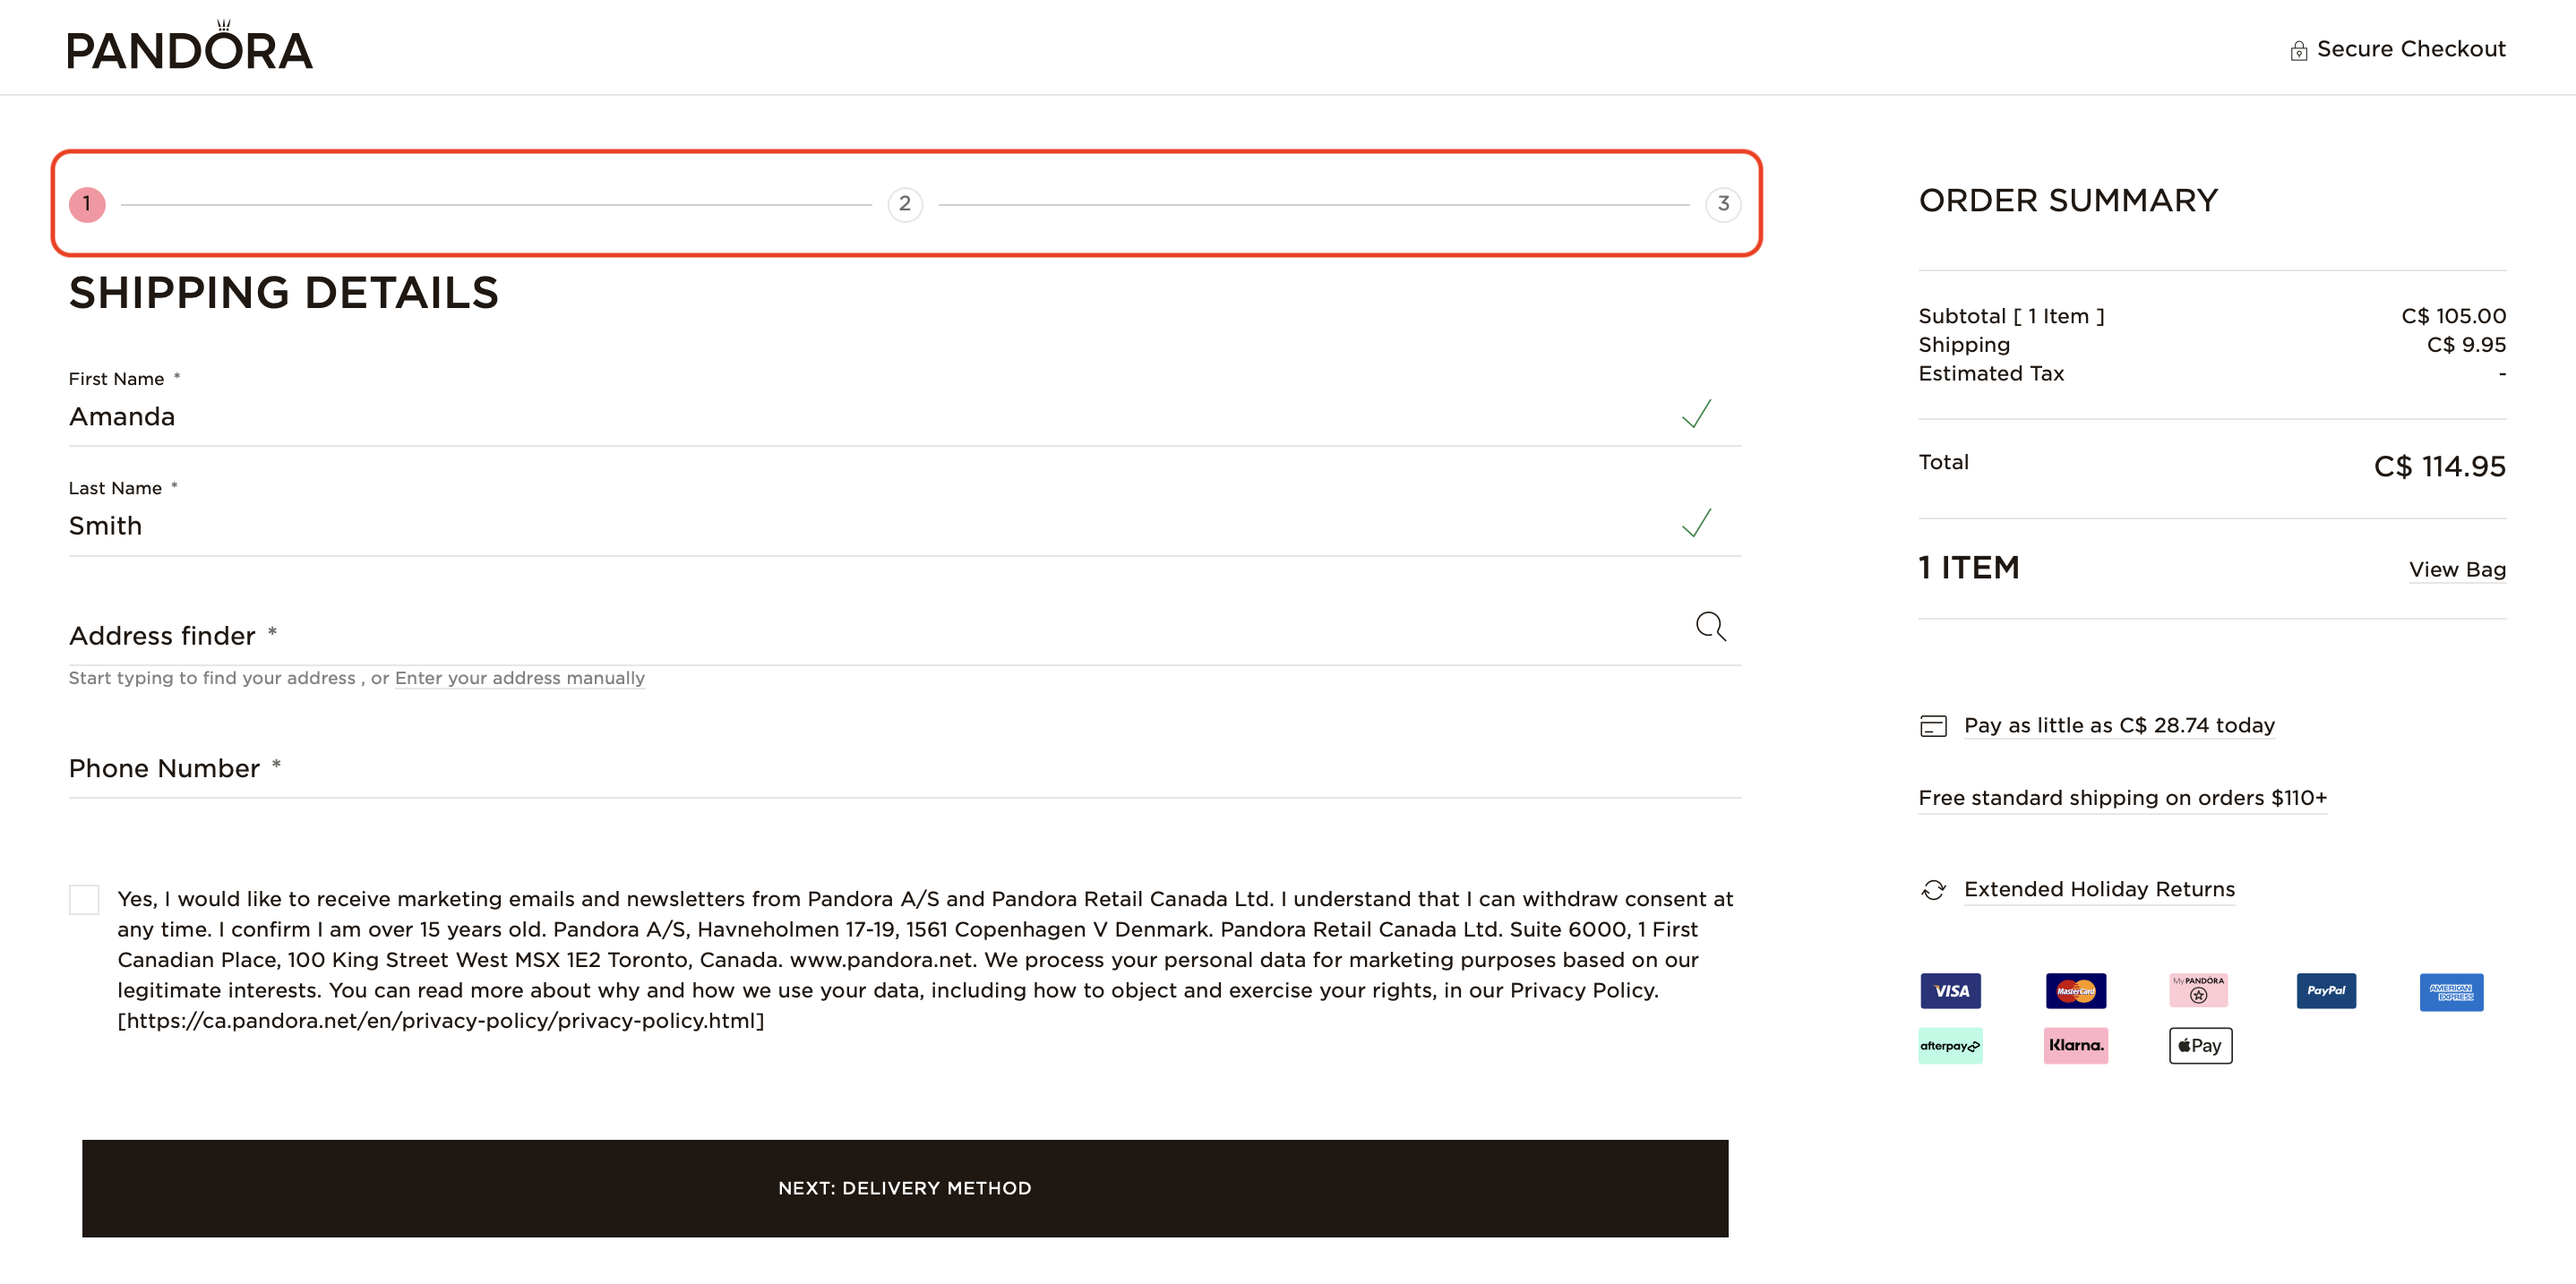Open Enter your address manually

pyautogui.click(x=520, y=678)
